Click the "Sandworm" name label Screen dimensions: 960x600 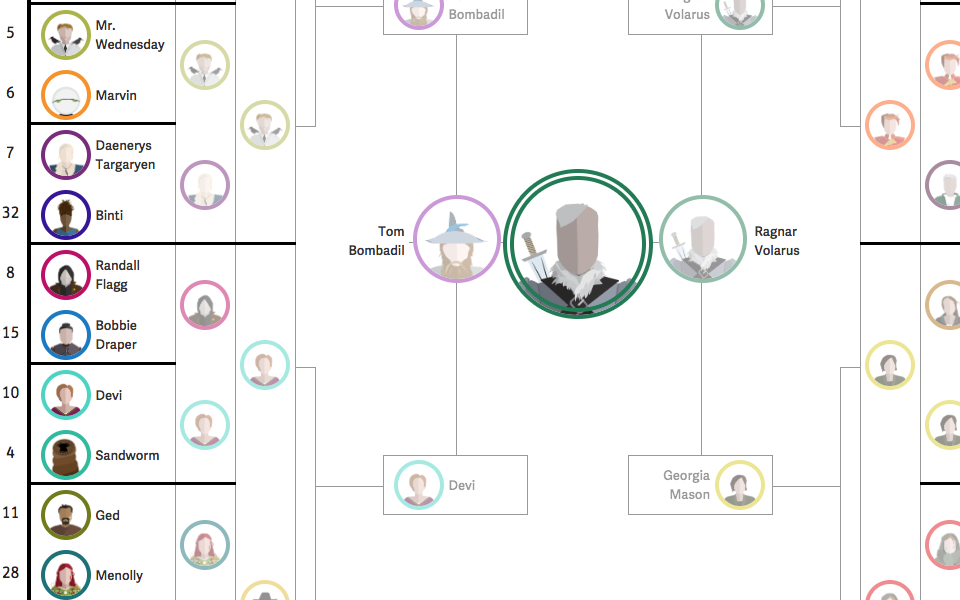127,455
